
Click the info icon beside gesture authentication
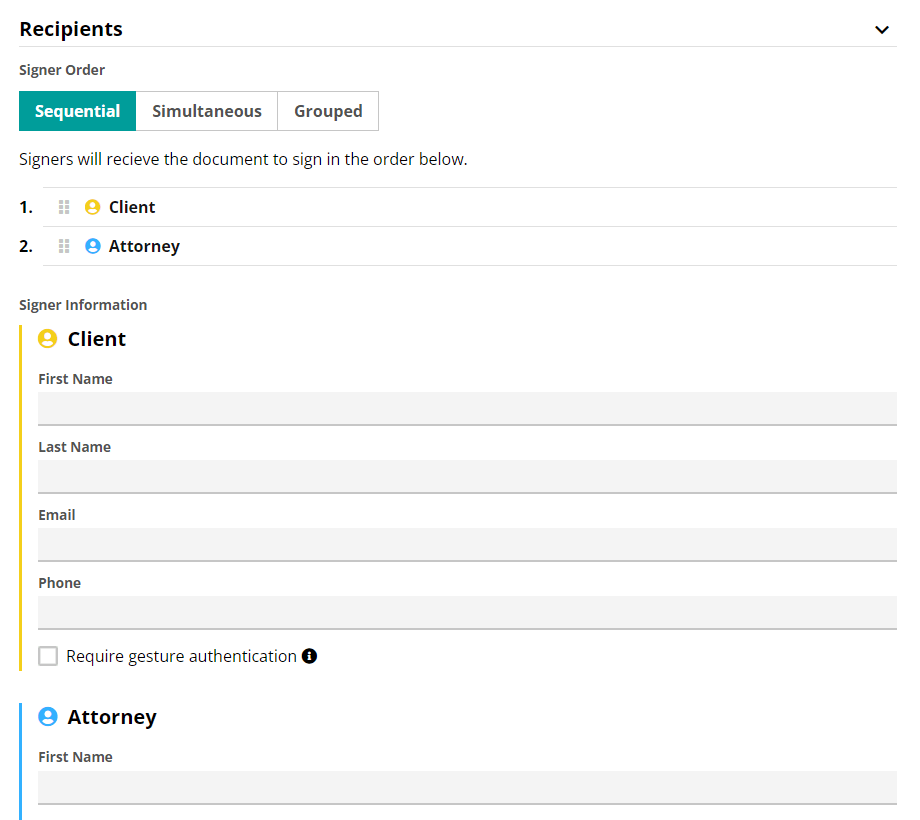pyautogui.click(x=309, y=656)
